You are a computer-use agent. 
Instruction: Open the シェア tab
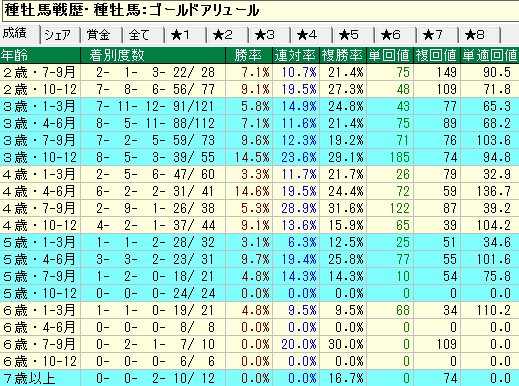[x=61, y=35]
